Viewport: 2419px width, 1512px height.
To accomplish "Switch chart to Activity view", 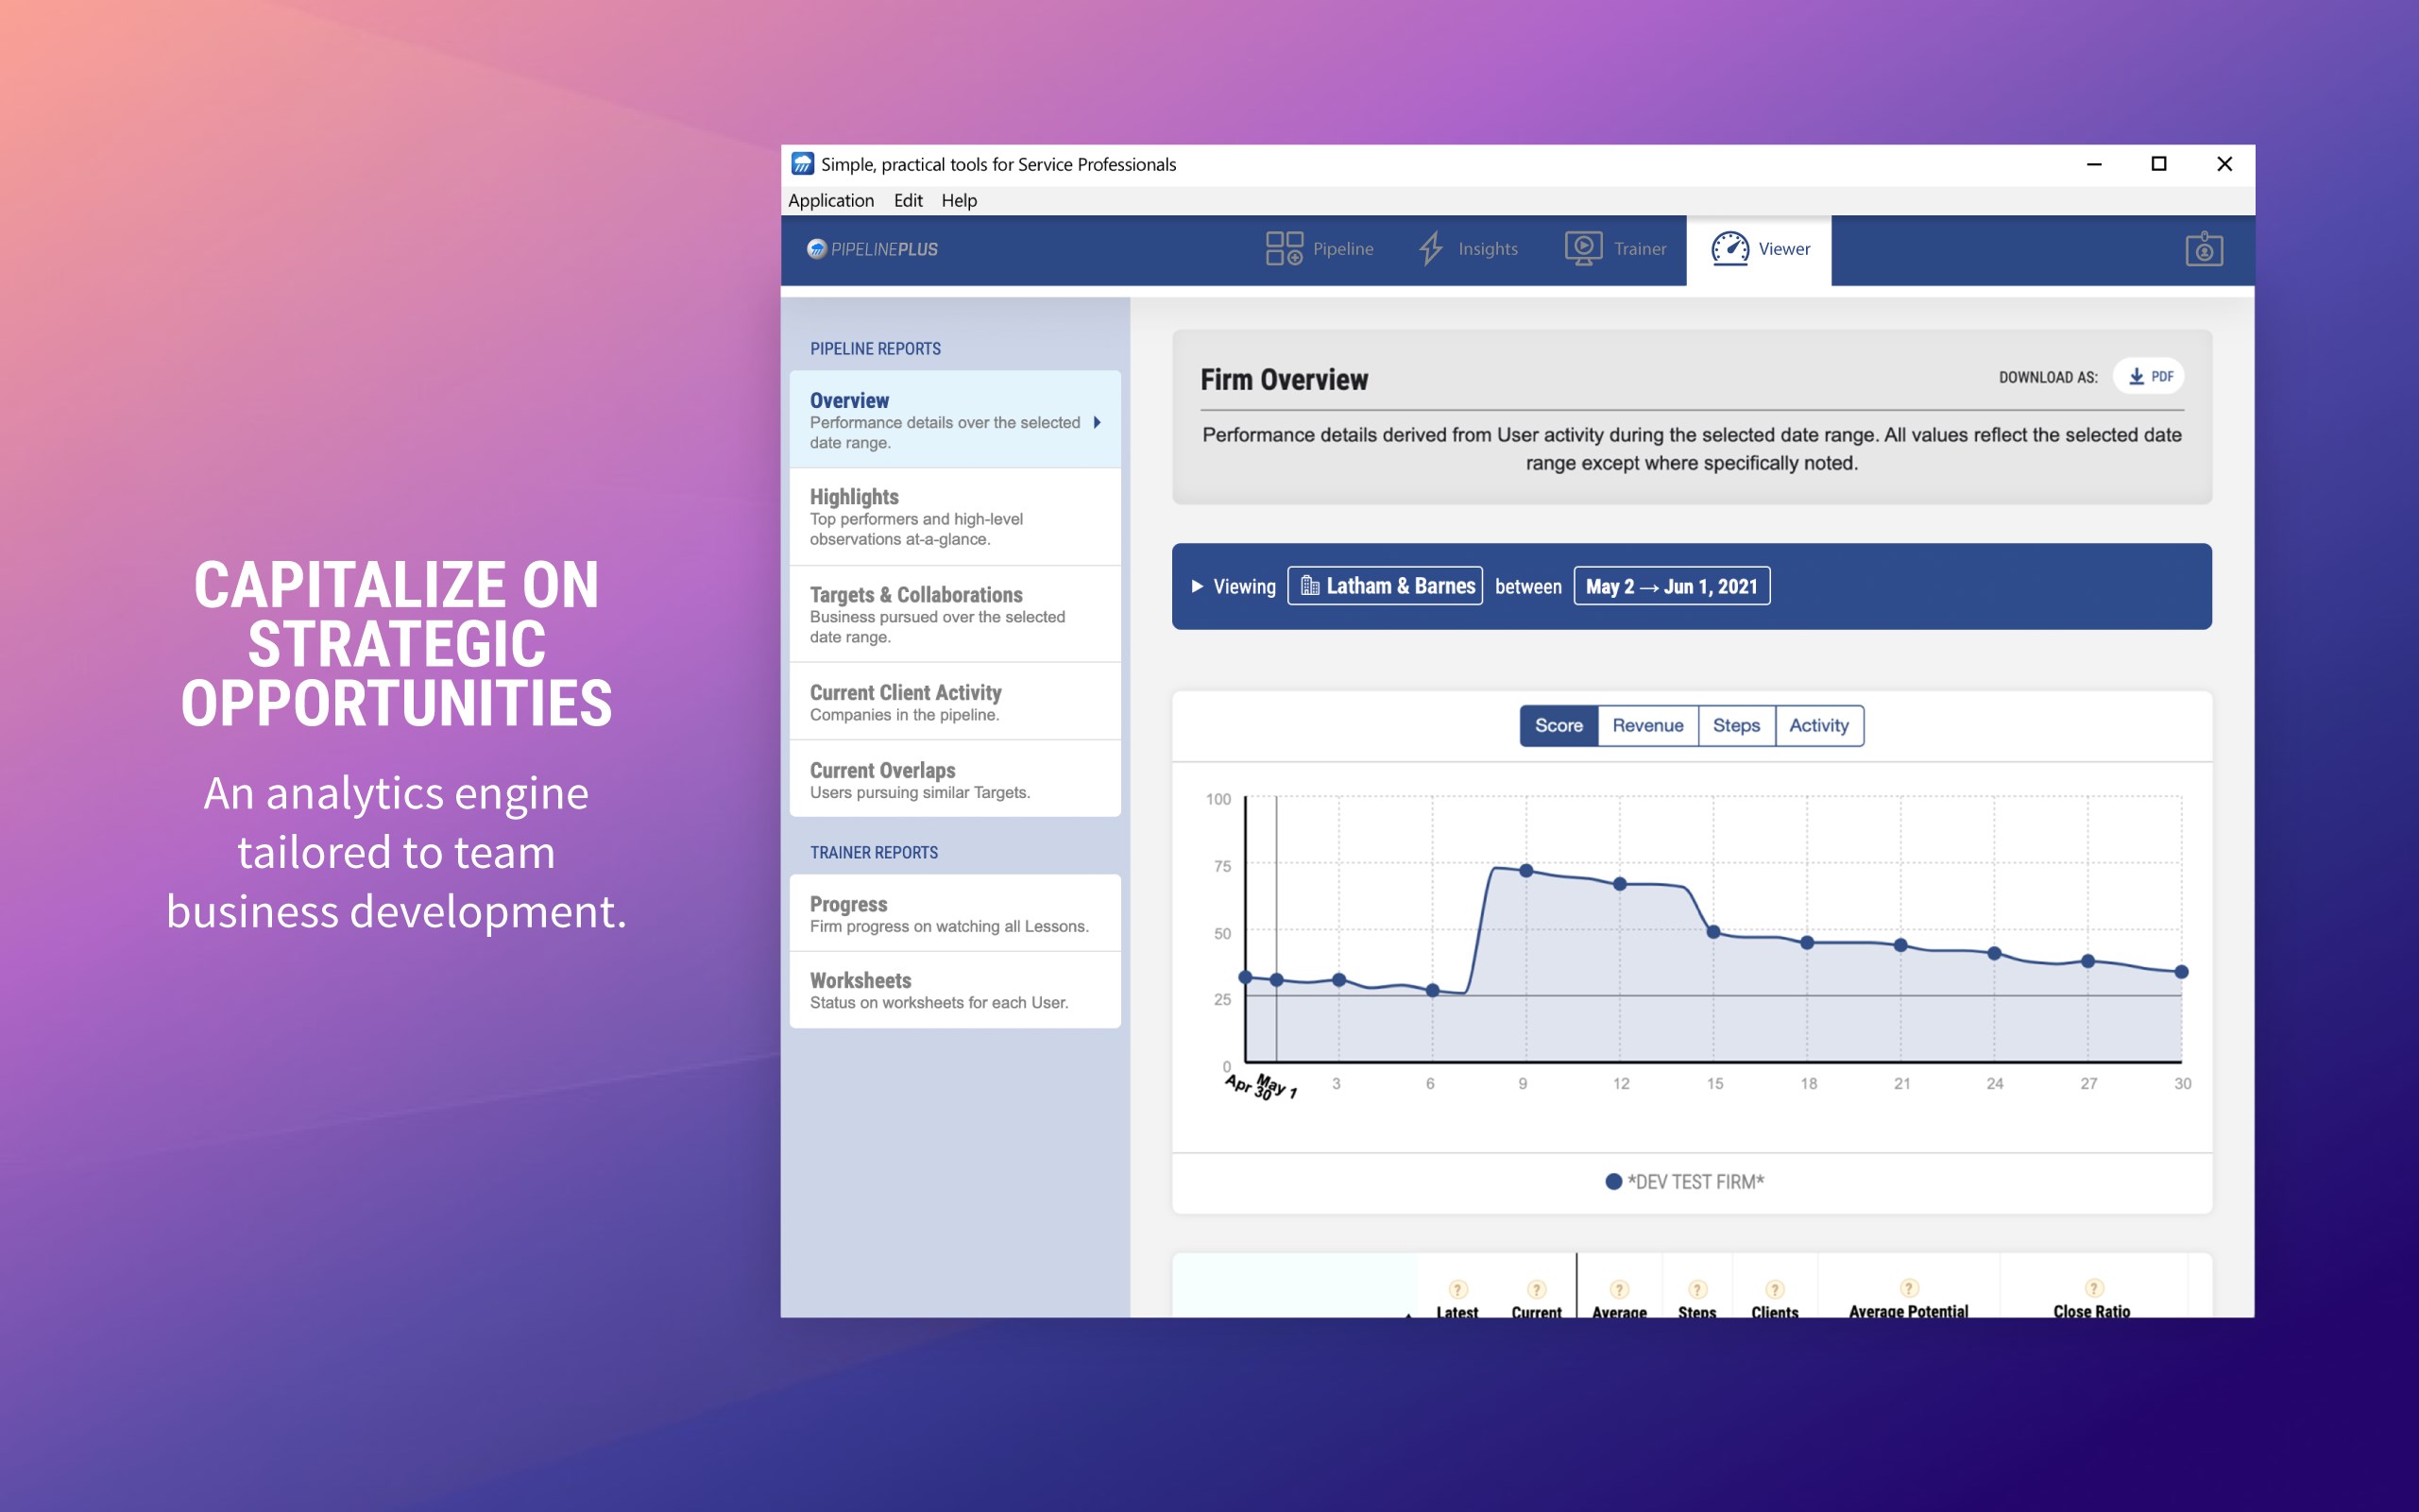I will pos(1818,726).
